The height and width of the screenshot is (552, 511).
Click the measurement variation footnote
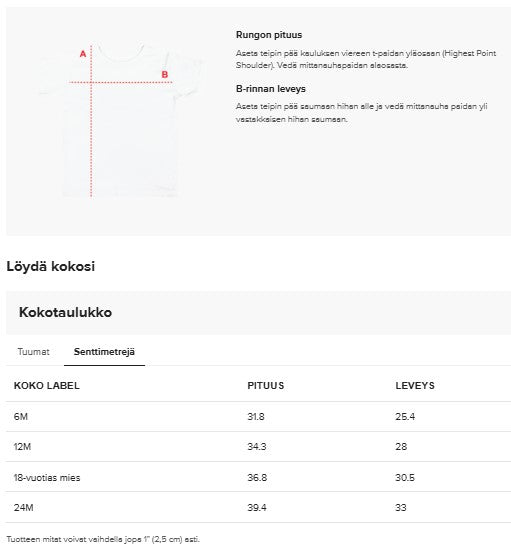[x=103, y=539]
